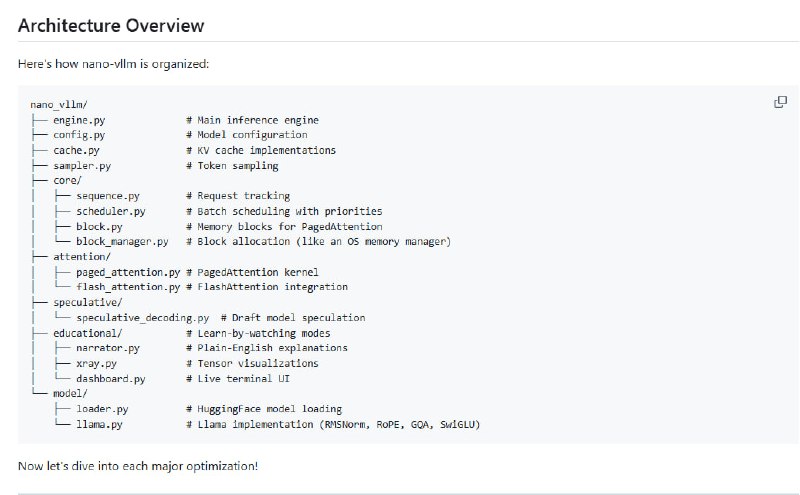Click llama.py at the tree bottom
The width and height of the screenshot is (800, 495).
pos(98,425)
